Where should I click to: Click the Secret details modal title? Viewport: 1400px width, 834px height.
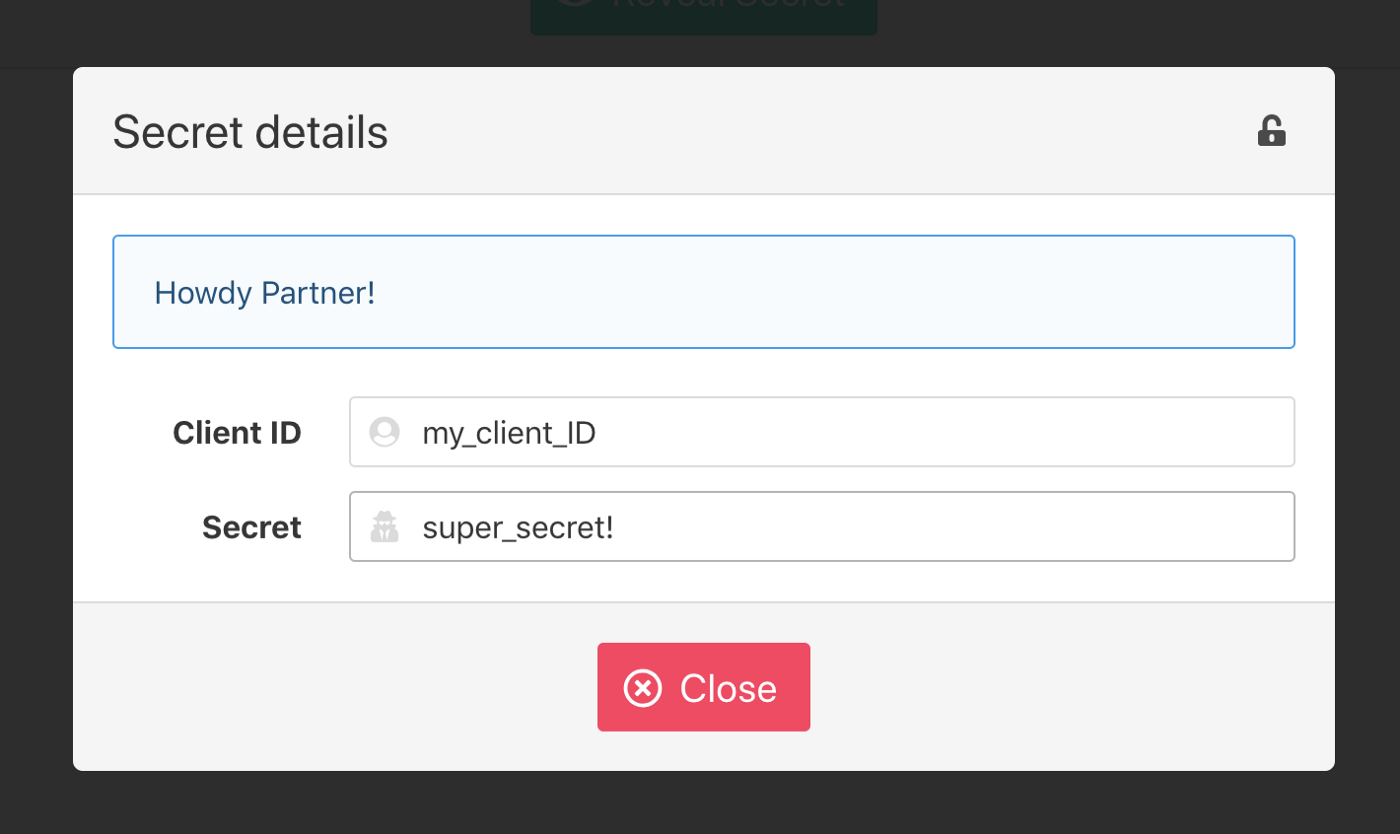tap(250, 132)
